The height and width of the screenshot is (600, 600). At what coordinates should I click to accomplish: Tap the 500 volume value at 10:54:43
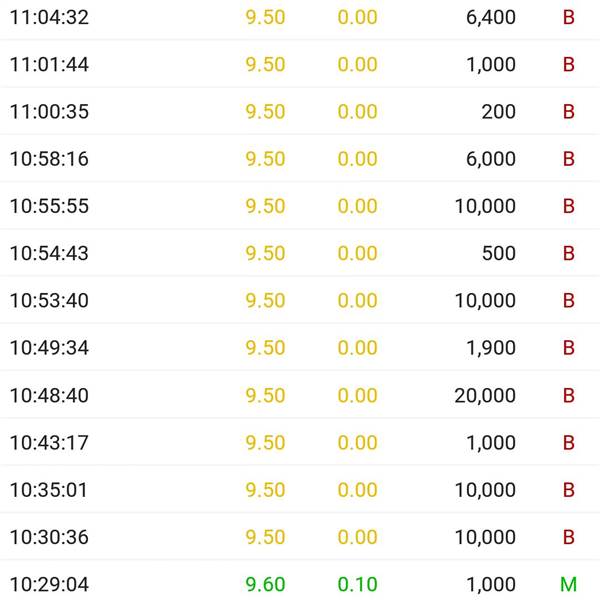coord(499,253)
